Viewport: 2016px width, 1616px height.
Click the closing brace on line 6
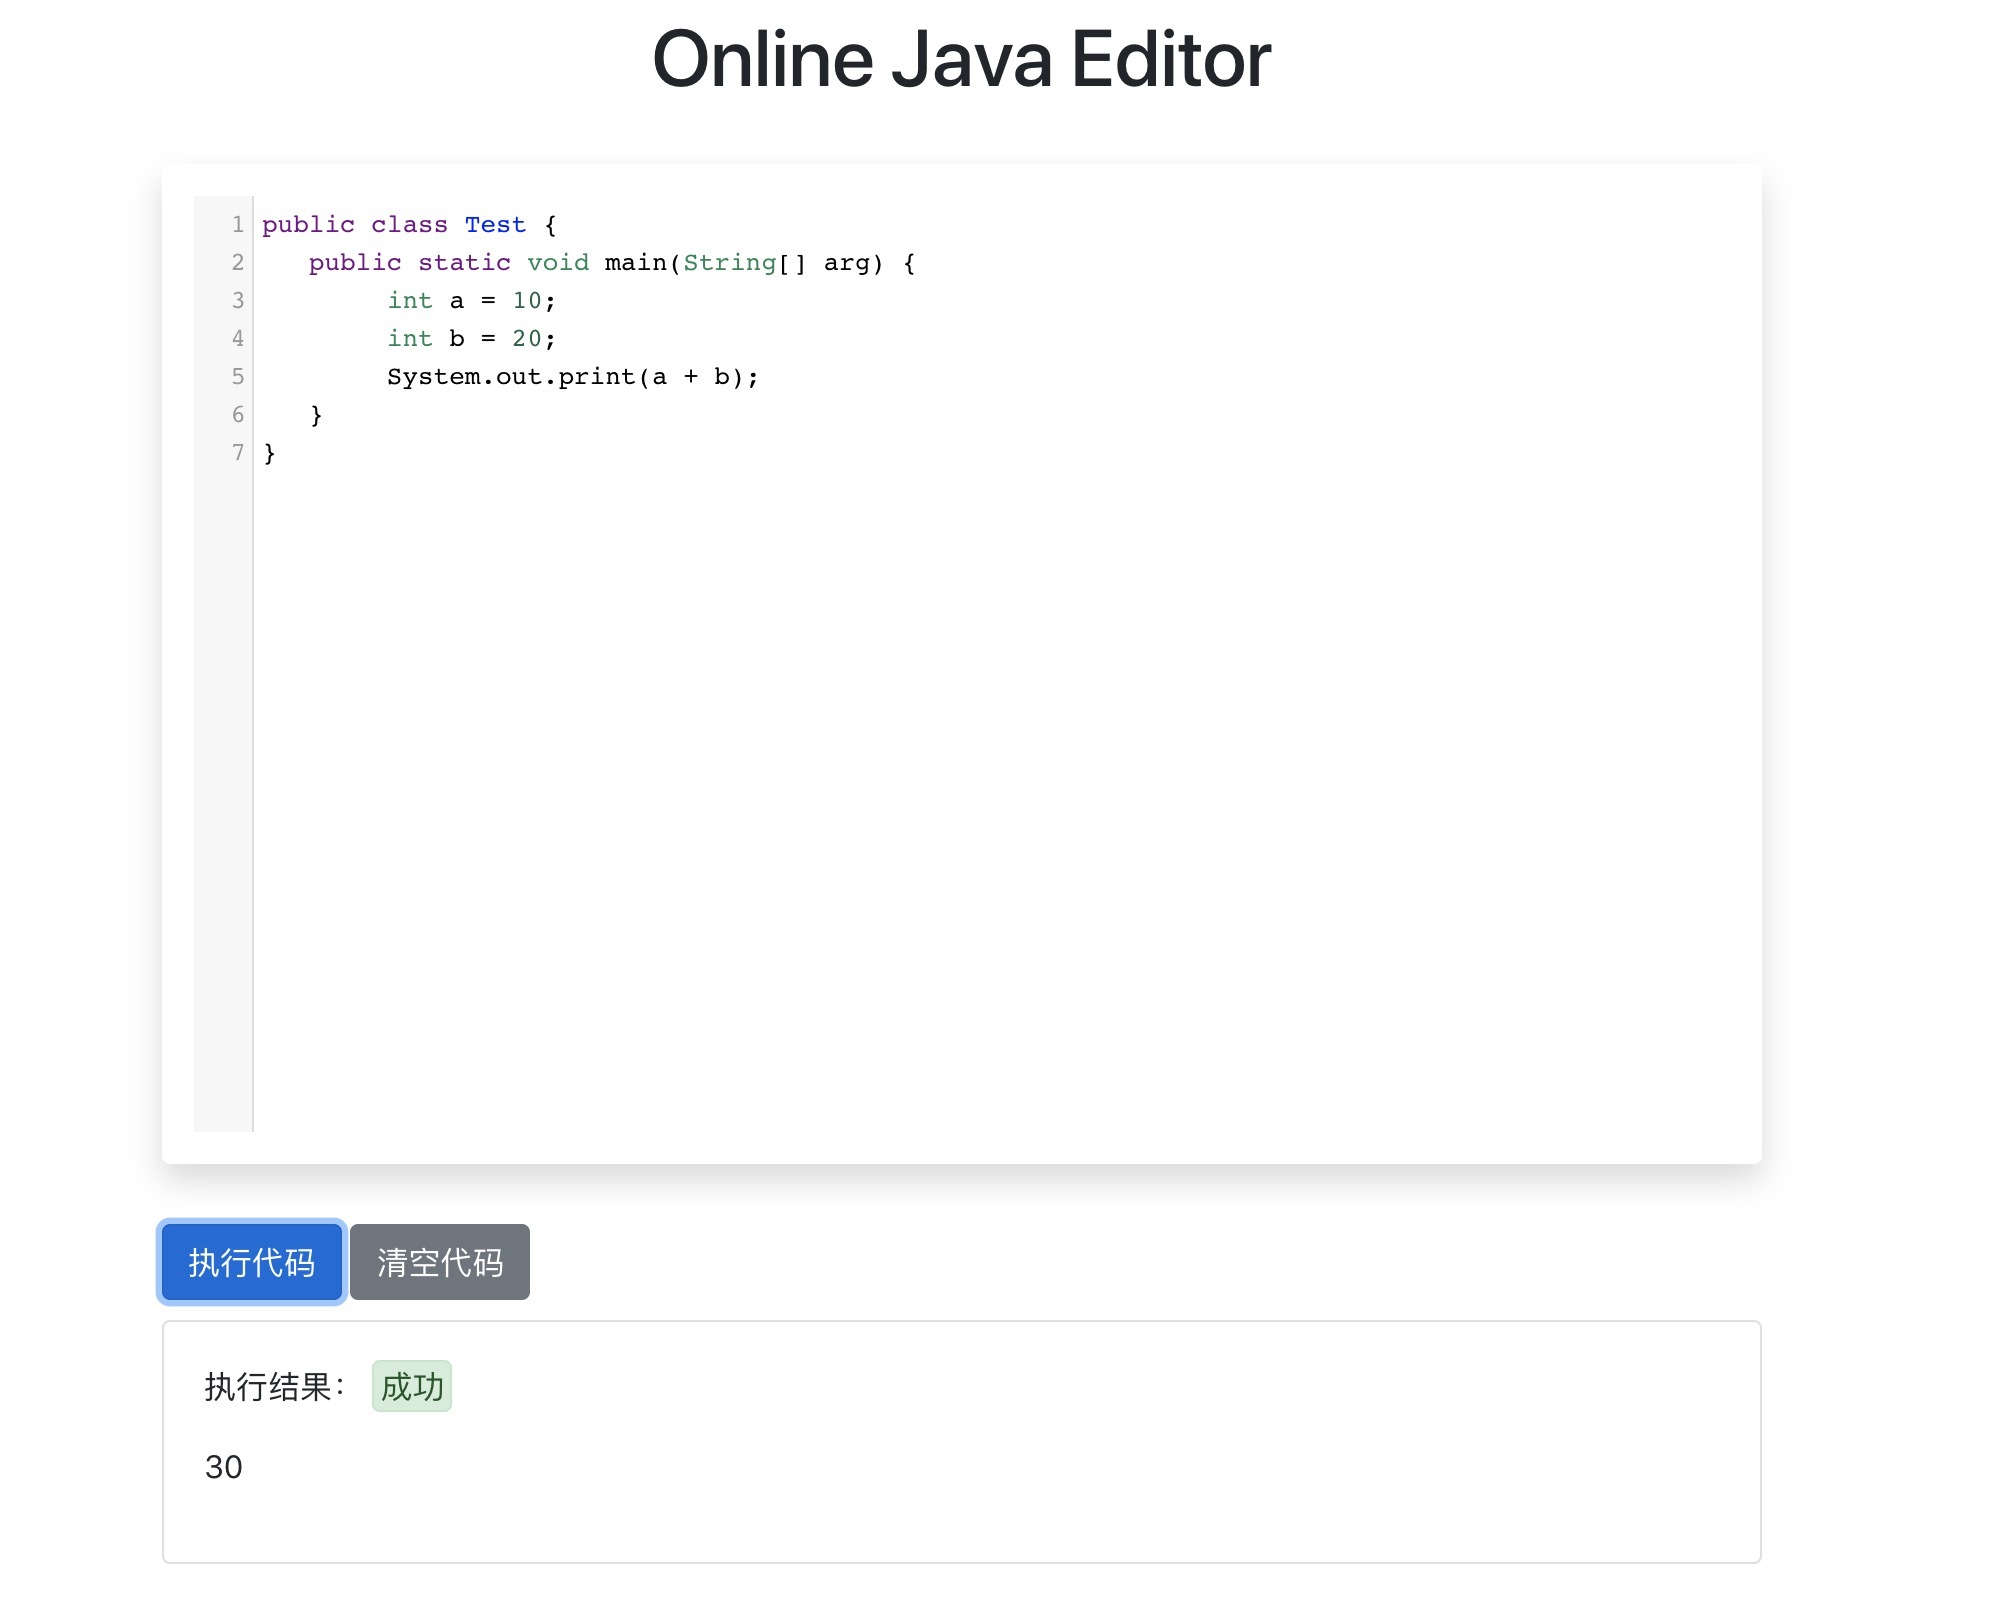click(x=316, y=415)
